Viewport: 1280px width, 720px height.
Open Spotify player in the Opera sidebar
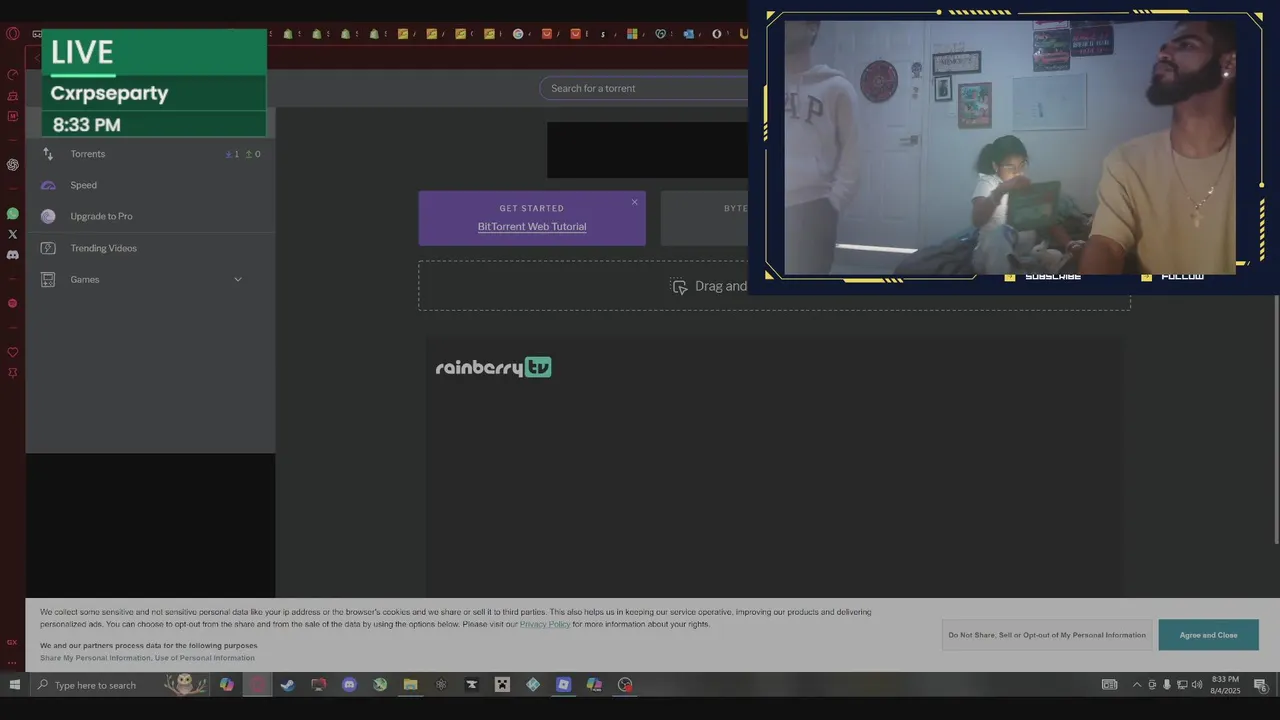tap(12, 303)
